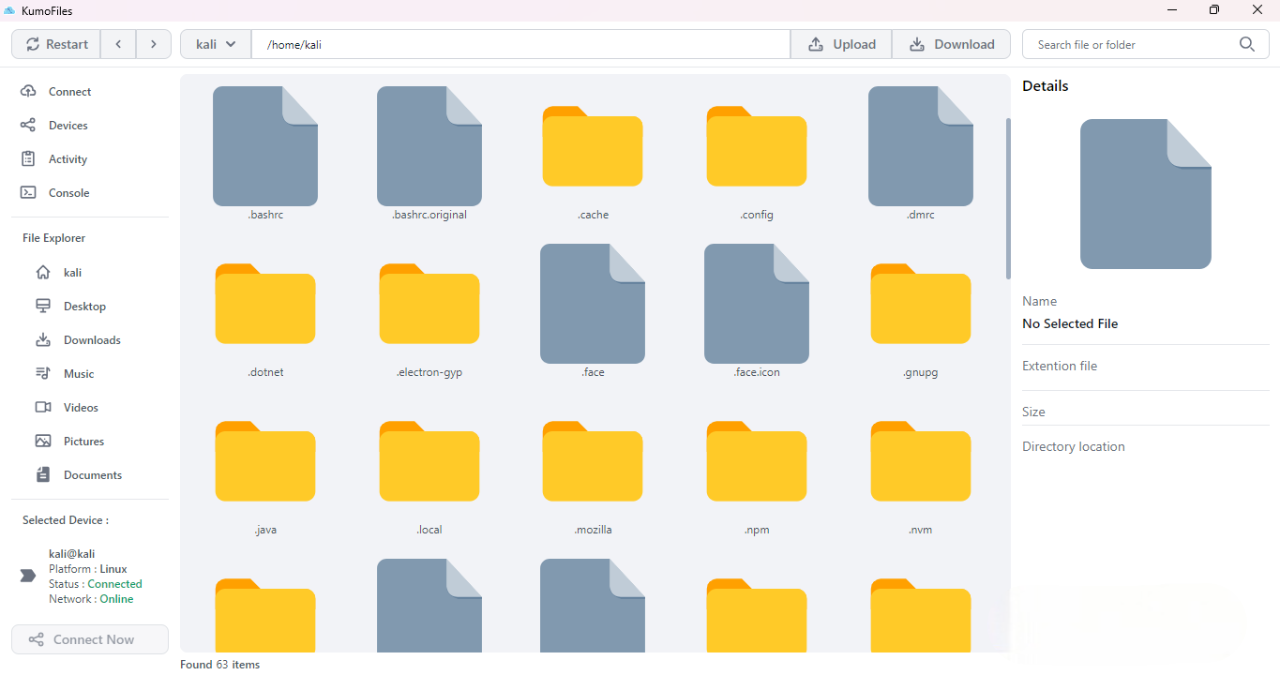Open the Console menu item
Viewport: 1280px width, 675px height.
pyautogui.click(x=69, y=193)
